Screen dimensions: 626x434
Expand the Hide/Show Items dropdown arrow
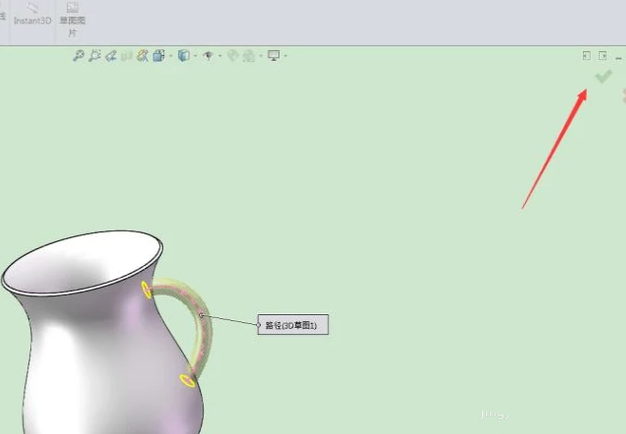click(x=220, y=56)
